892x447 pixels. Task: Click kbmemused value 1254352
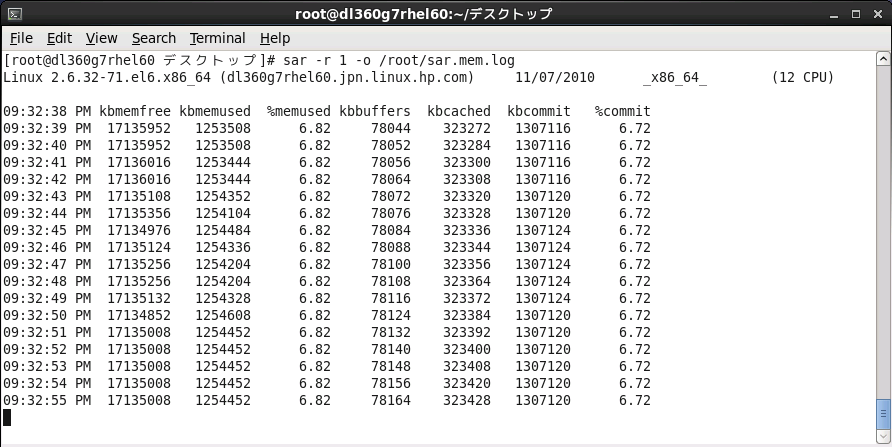(x=223, y=196)
